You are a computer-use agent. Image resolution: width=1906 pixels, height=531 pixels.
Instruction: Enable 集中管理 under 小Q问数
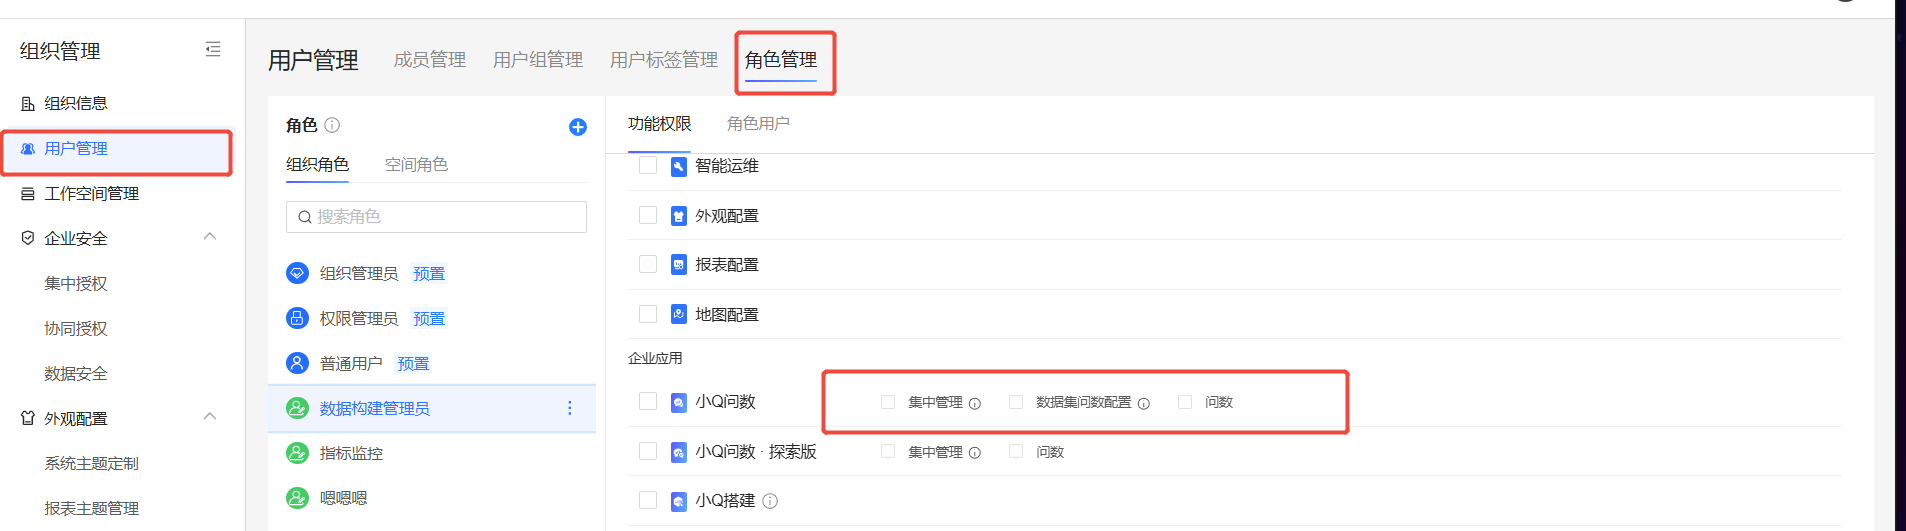[888, 402]
